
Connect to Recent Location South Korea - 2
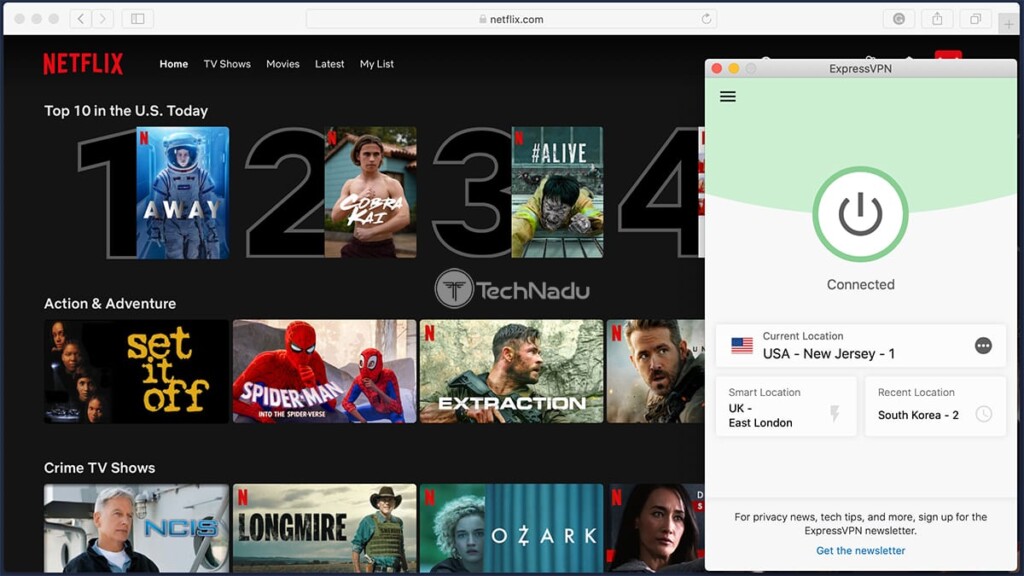pyautogui.click(x=935, y=407)
